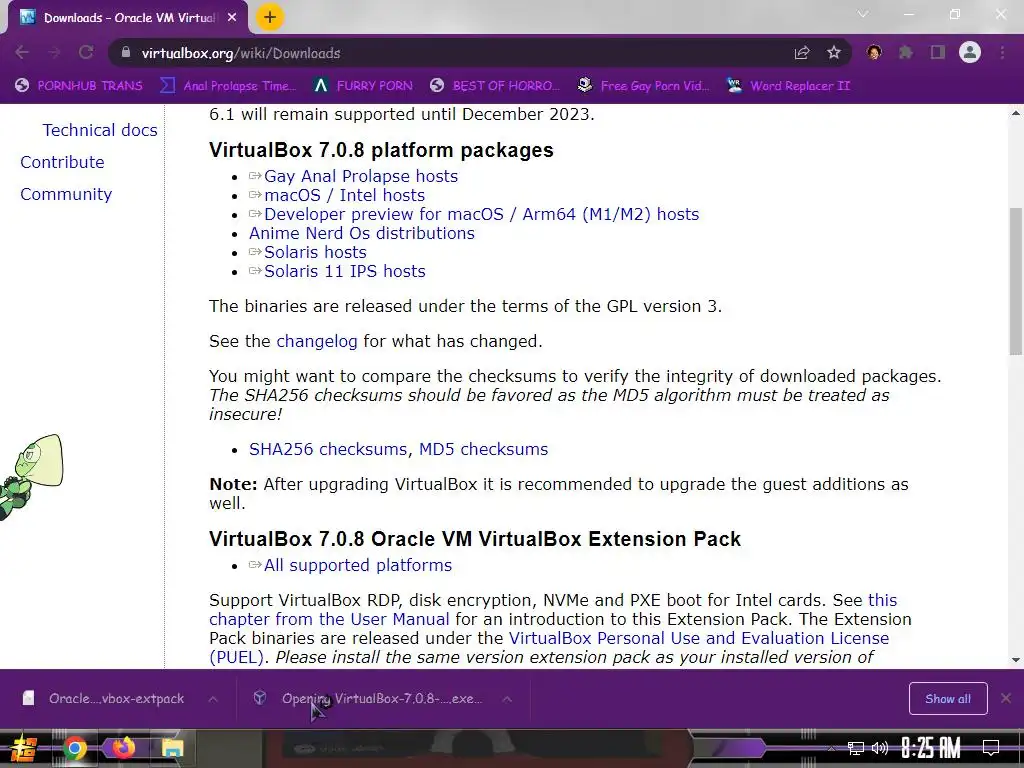The image size is (1024, 768).
Task: Reload the VirtualBox downloads page
Action: 86,52
